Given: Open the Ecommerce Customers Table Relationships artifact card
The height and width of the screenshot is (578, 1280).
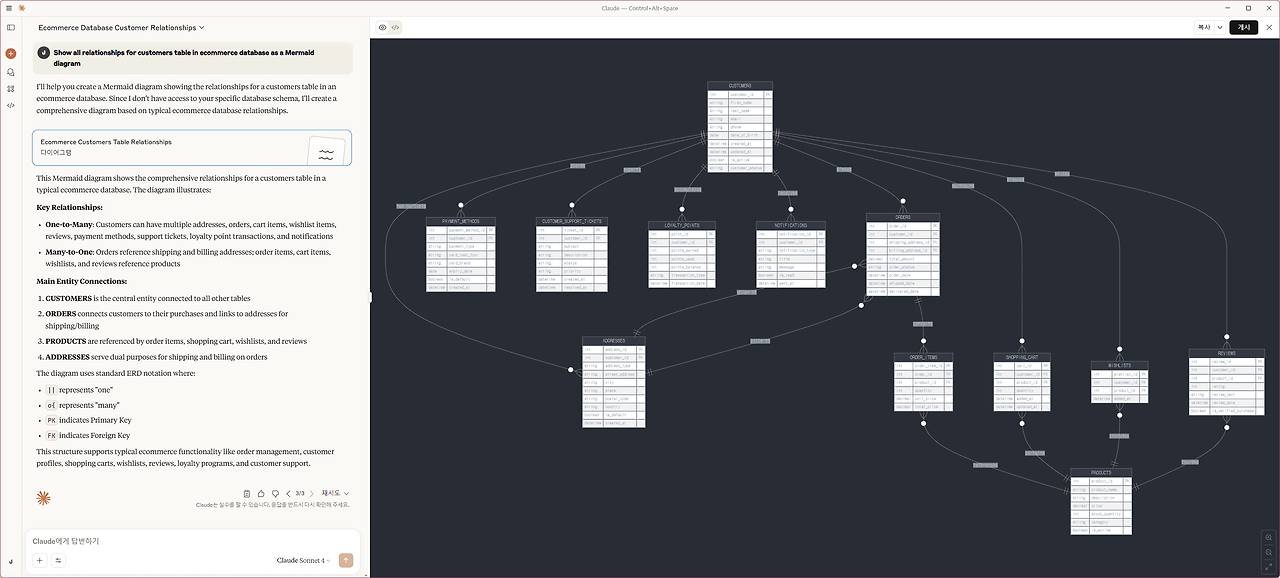Looking at the screenshot, I should [x=193, y=147].
